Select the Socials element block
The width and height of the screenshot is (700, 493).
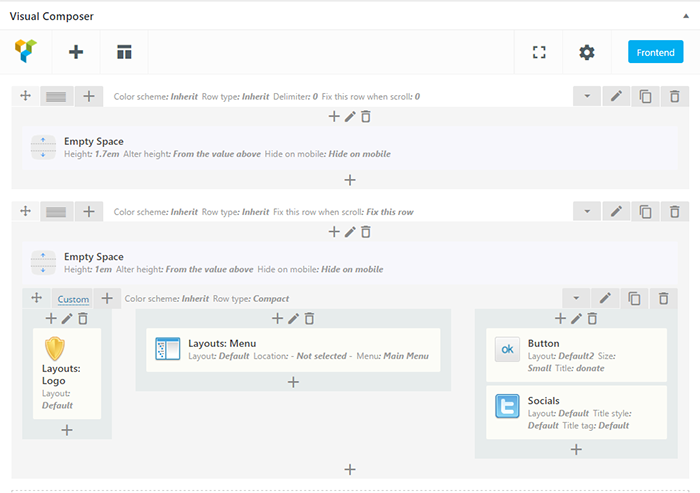point(576,411)
